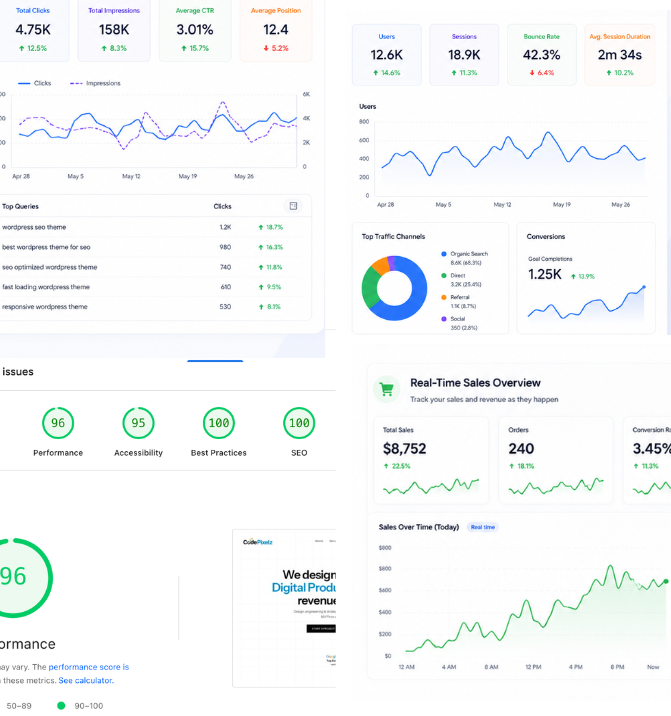This screenshot has height=716, width=671.
Task: Click 'fast loading wordpress theme' query
Action: pyautogui.click(x=46, y=287)
